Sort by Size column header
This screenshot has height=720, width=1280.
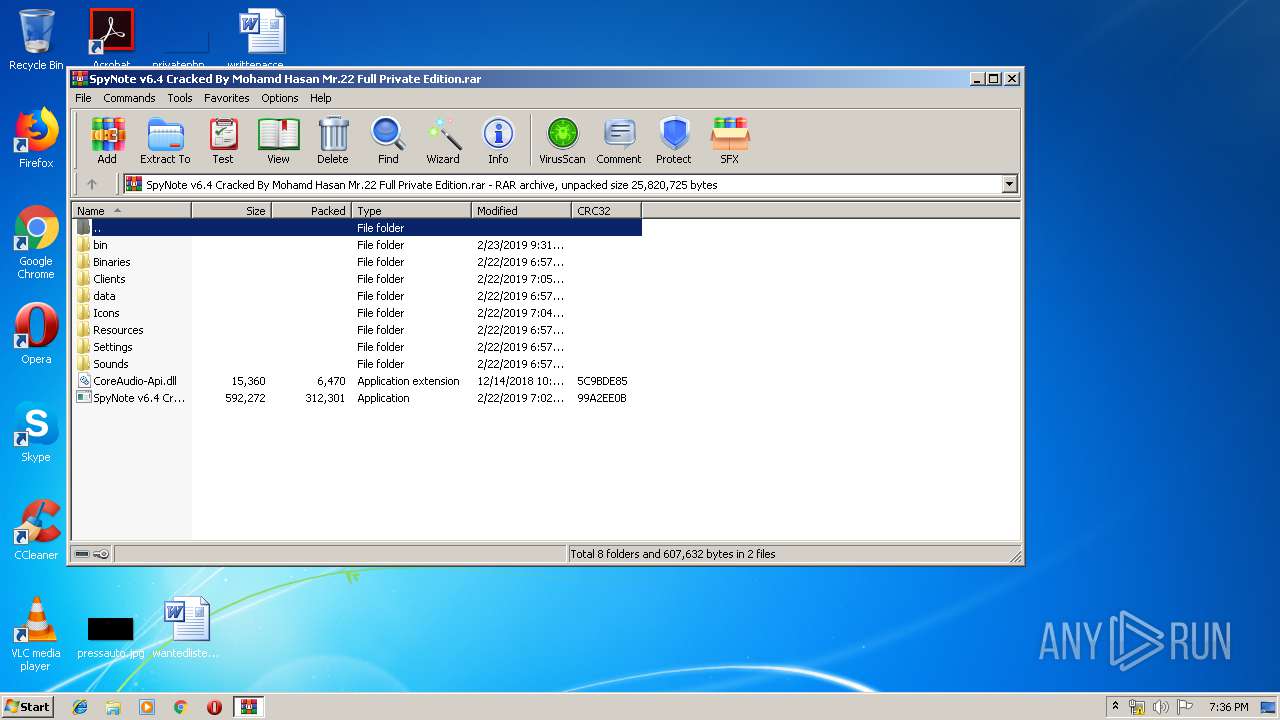[x=231, y=210]
